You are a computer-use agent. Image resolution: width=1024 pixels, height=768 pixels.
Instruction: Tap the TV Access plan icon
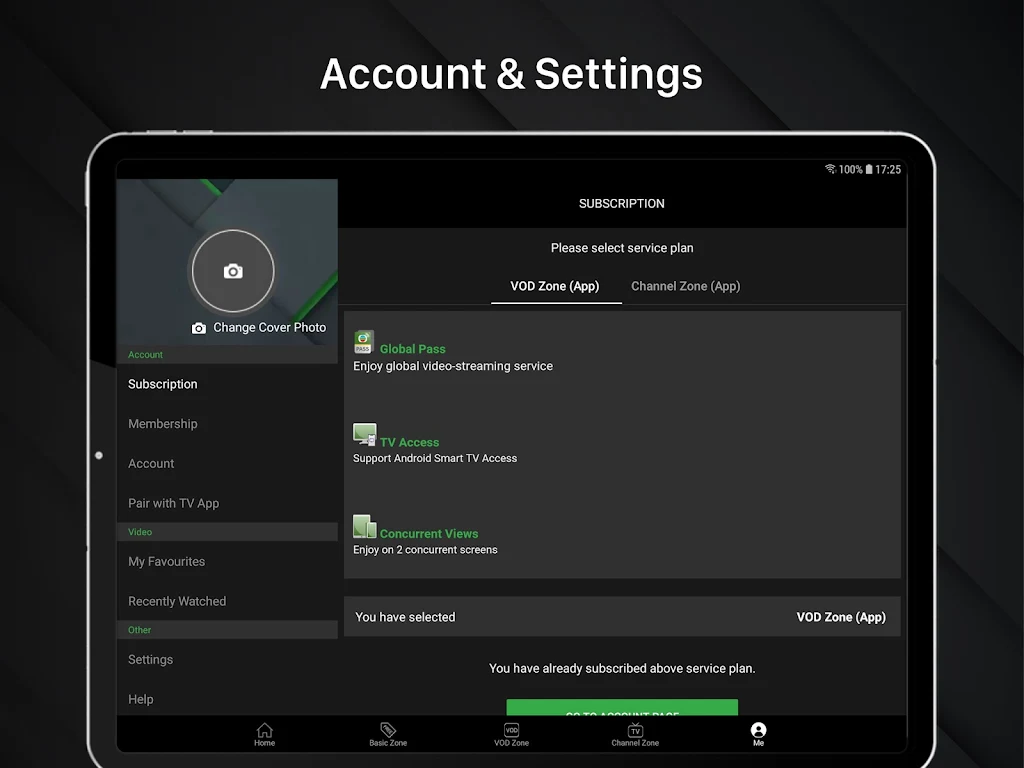(x=364, y=435)
